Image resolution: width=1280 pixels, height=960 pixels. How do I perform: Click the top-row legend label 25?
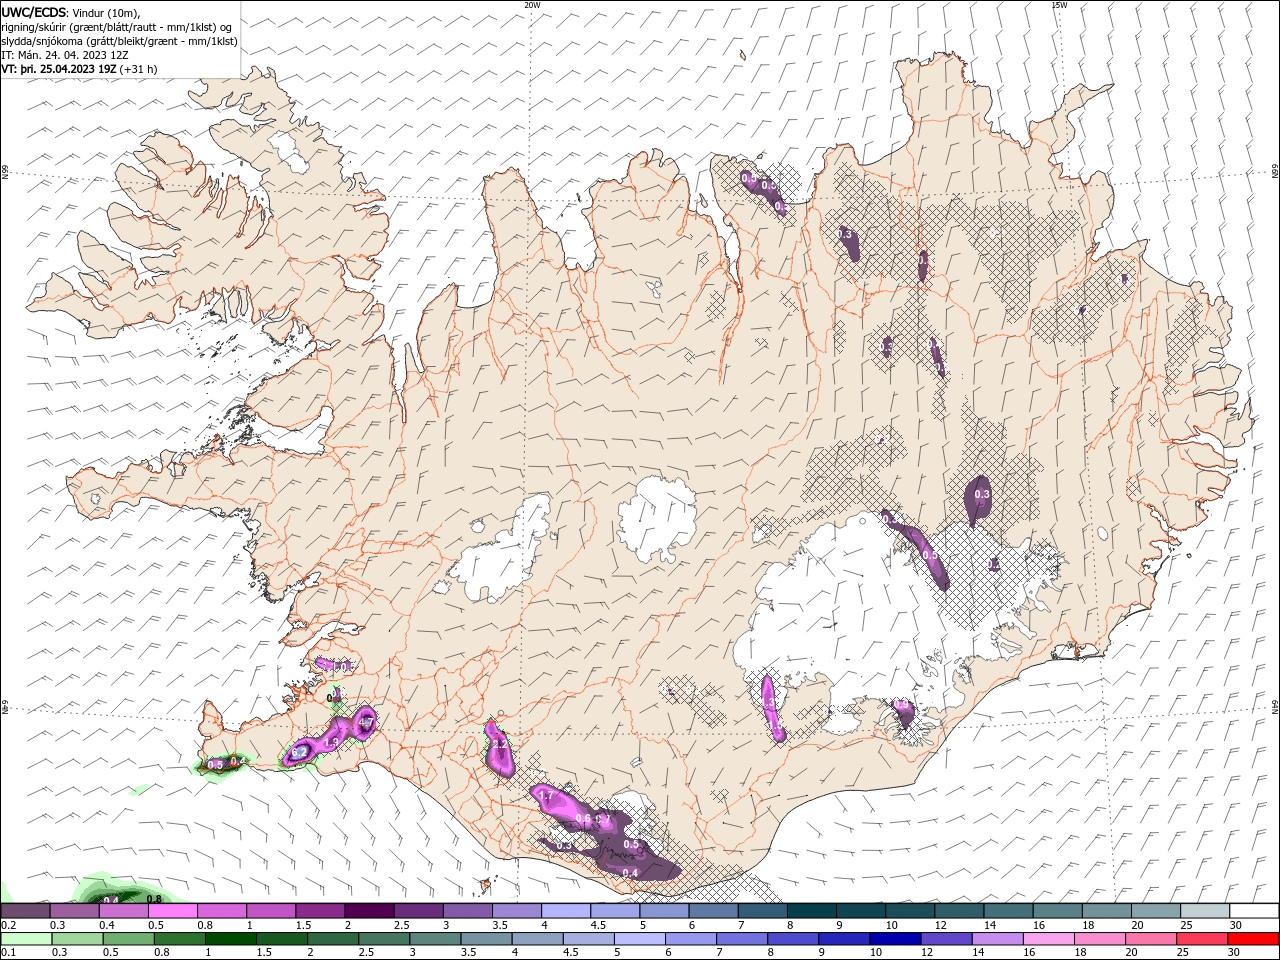[1187, 925]
